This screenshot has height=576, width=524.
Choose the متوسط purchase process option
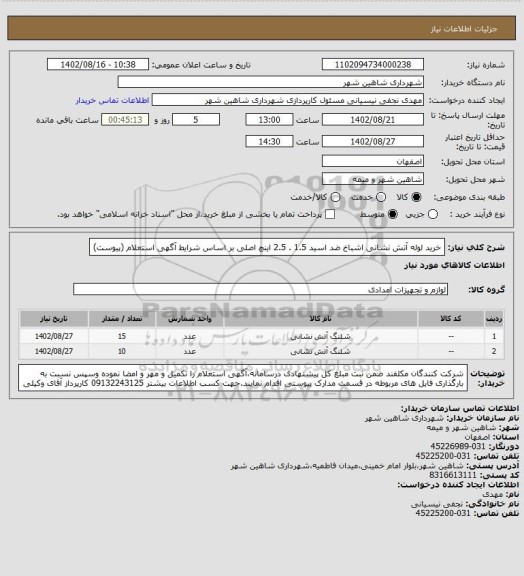point(393,214)
